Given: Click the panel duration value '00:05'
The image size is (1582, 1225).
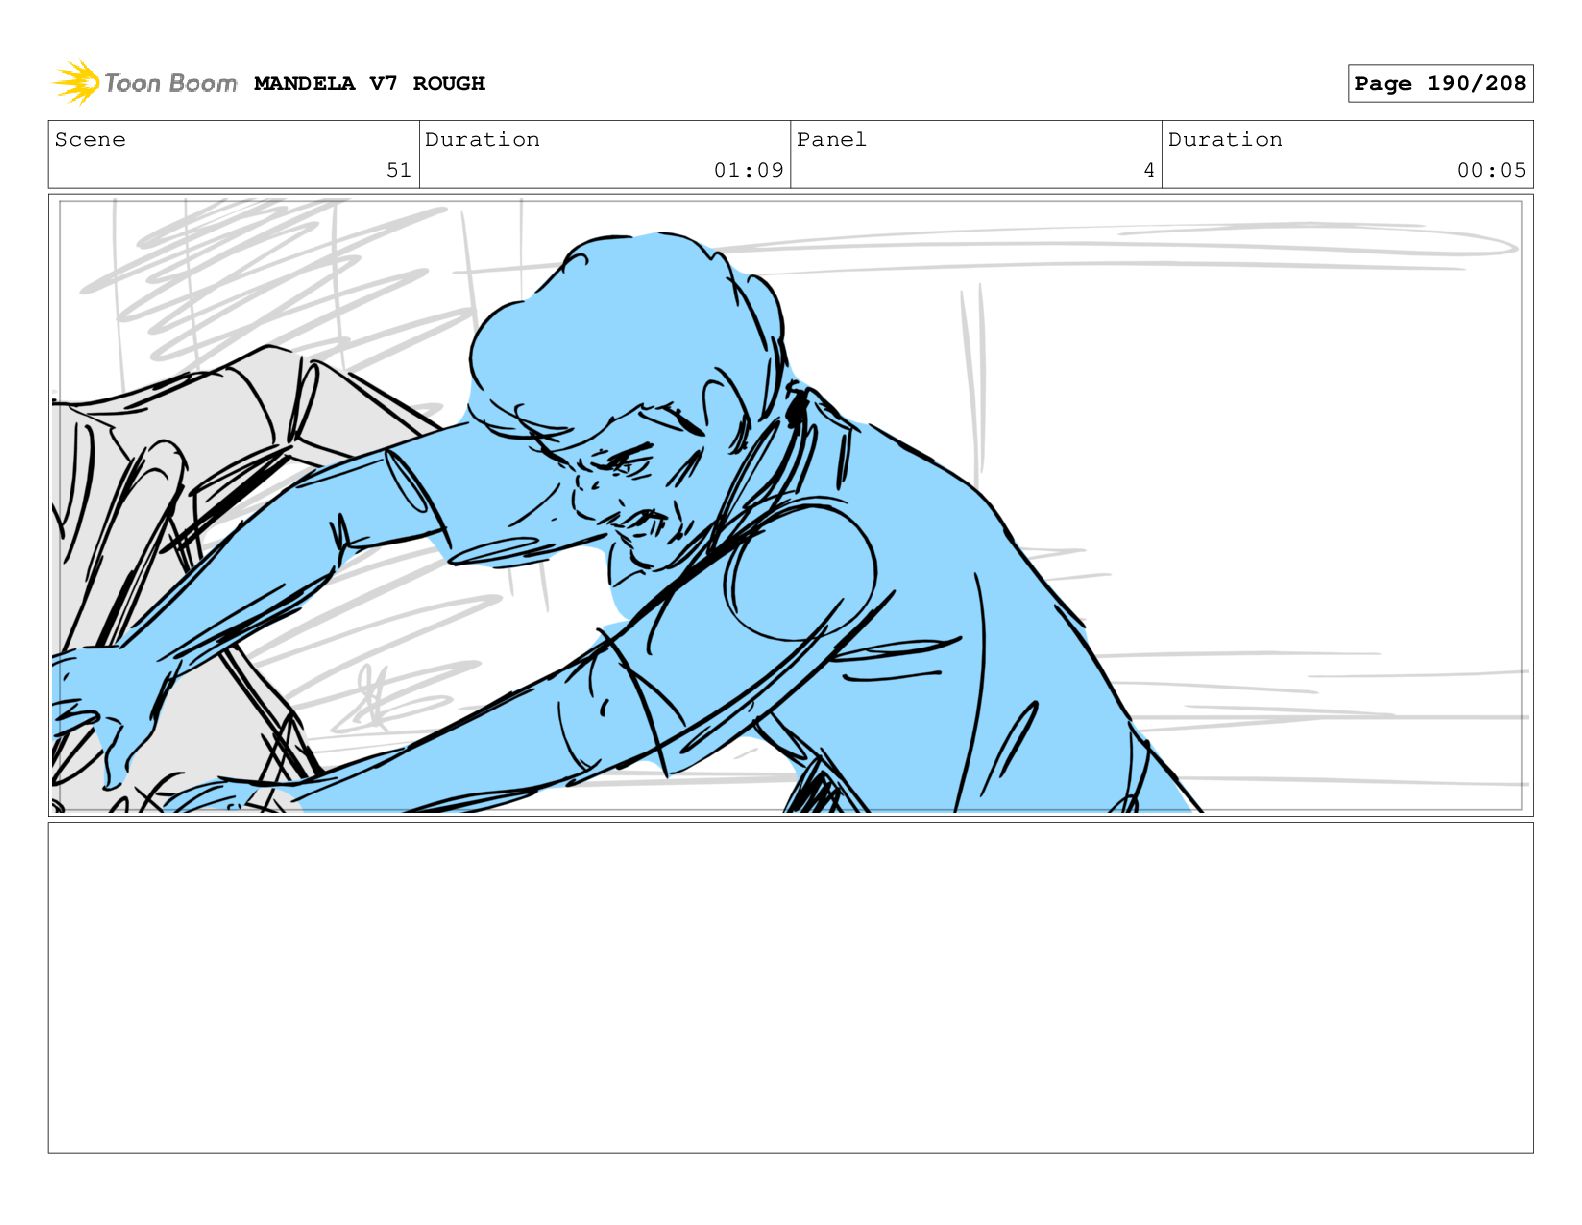Looking at the screenshot, I should pos(1491,170).
